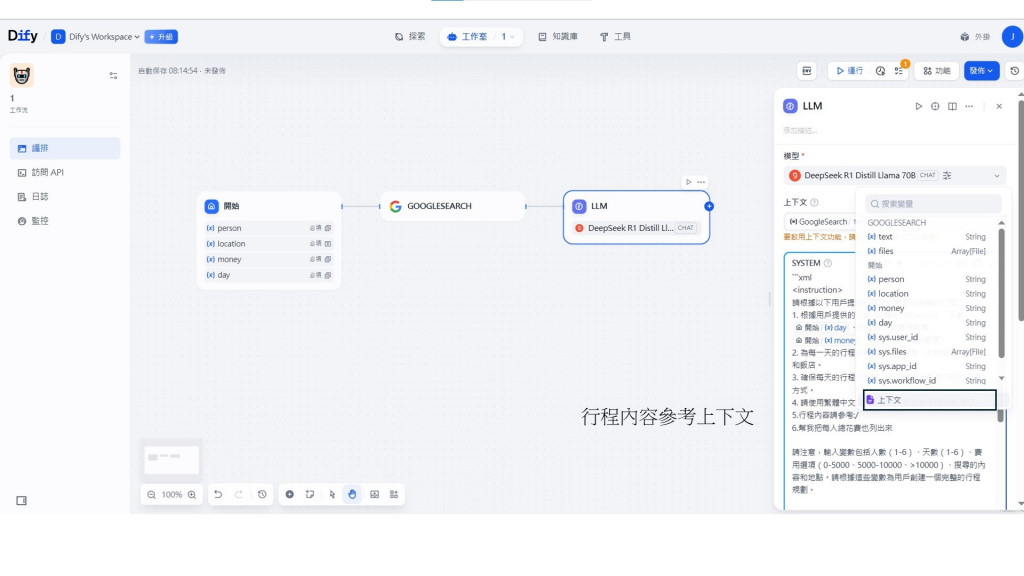
Task: Expand the app selector next to 工作室
Action: (507, 37)
